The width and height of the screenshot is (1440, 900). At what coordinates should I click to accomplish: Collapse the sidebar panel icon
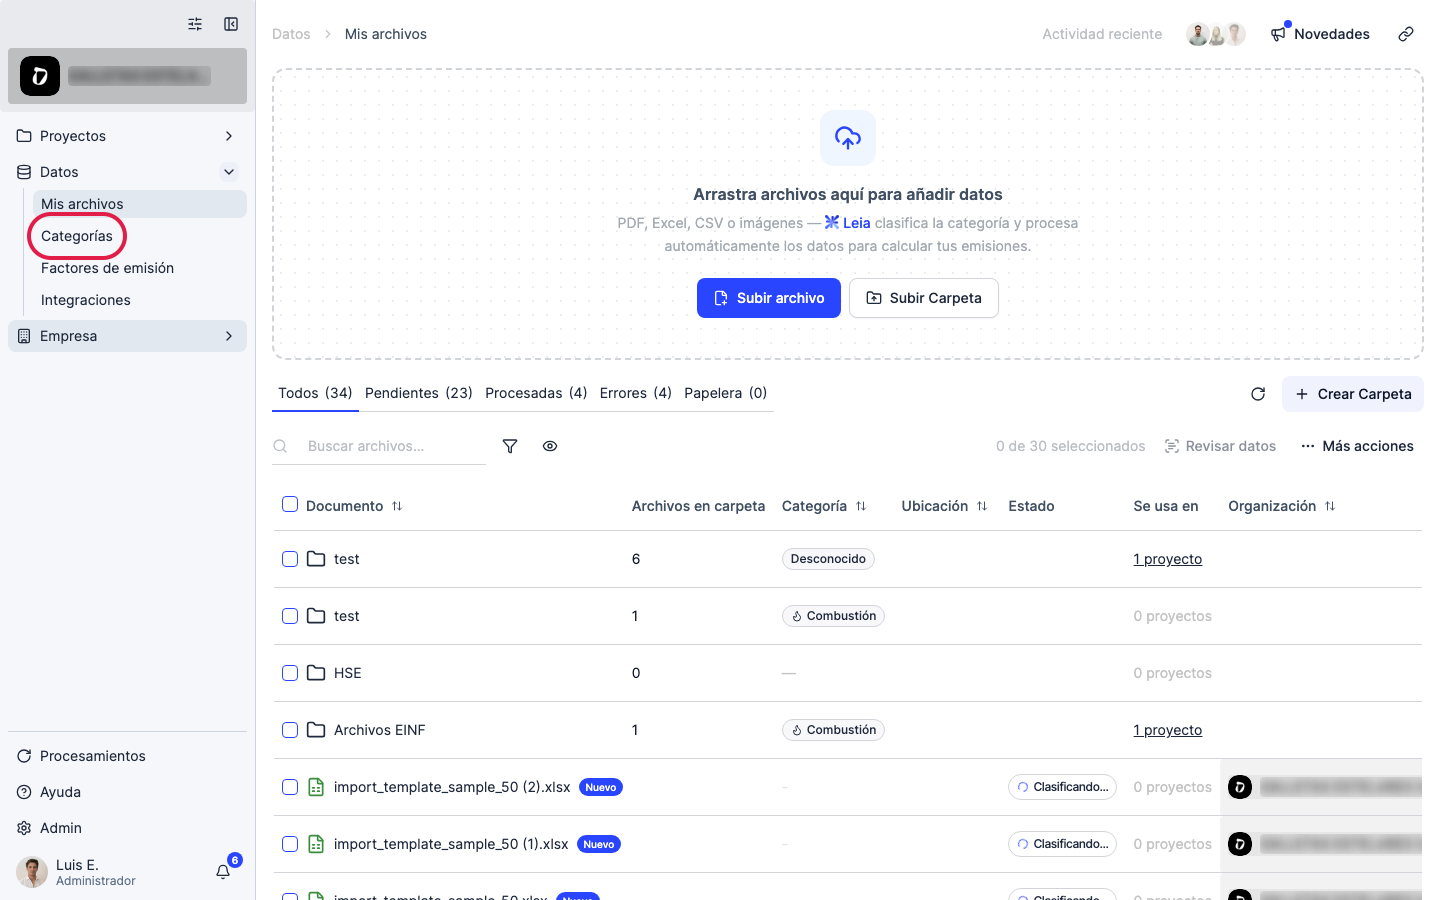pyautogui.click(x=231, y=24)
